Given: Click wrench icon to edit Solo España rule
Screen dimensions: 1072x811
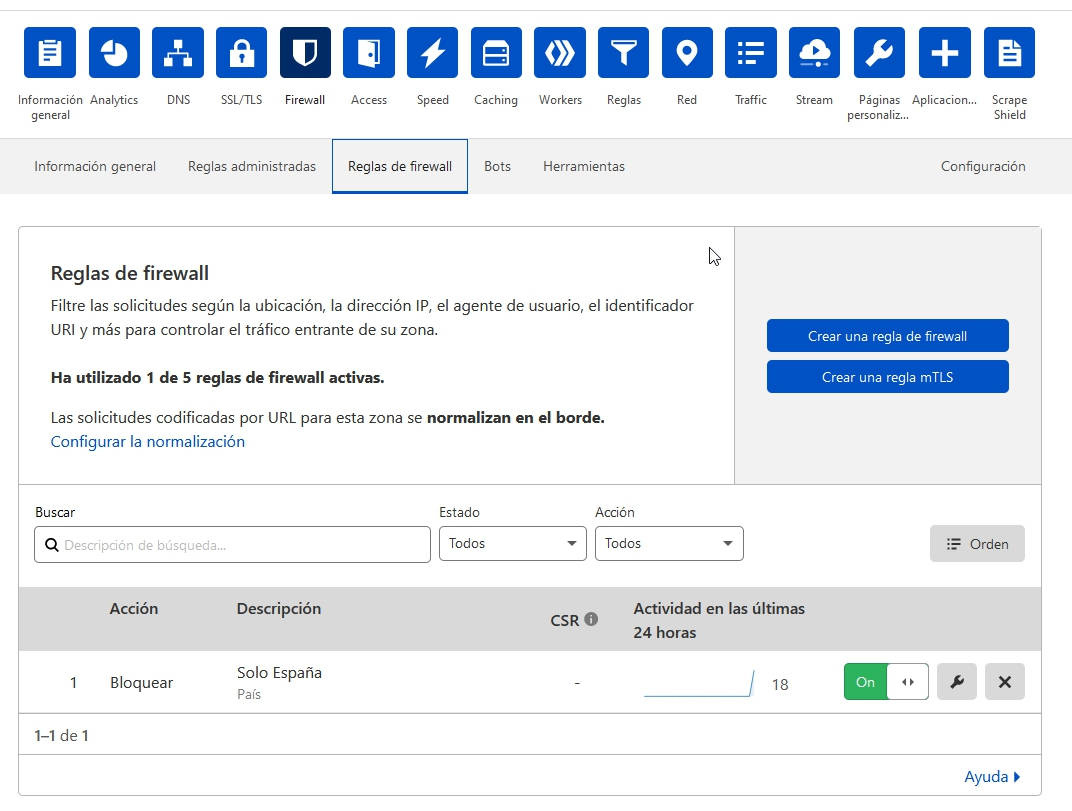Looking at the screenshot, I should [956, 682].
